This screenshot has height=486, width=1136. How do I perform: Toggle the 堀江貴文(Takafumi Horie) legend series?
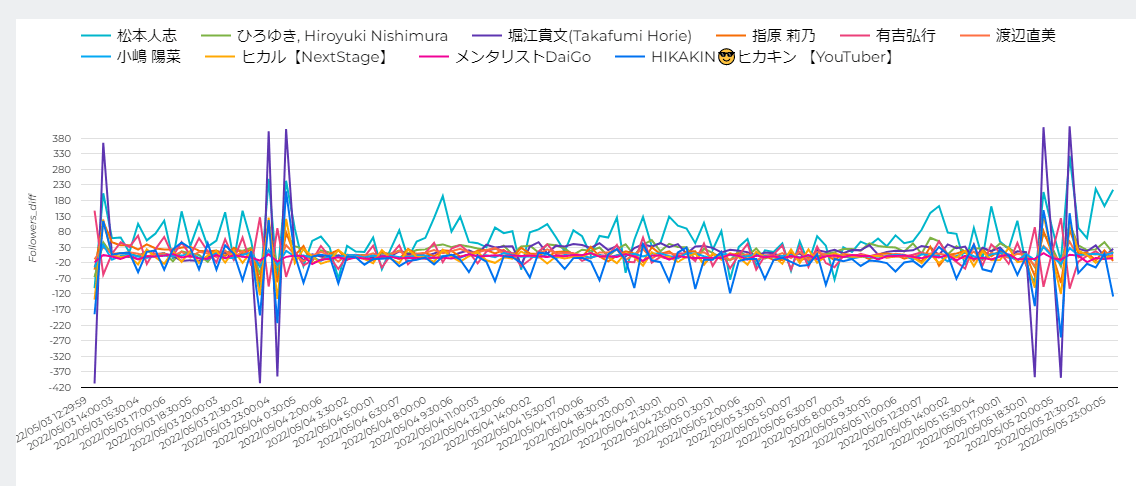581,35
